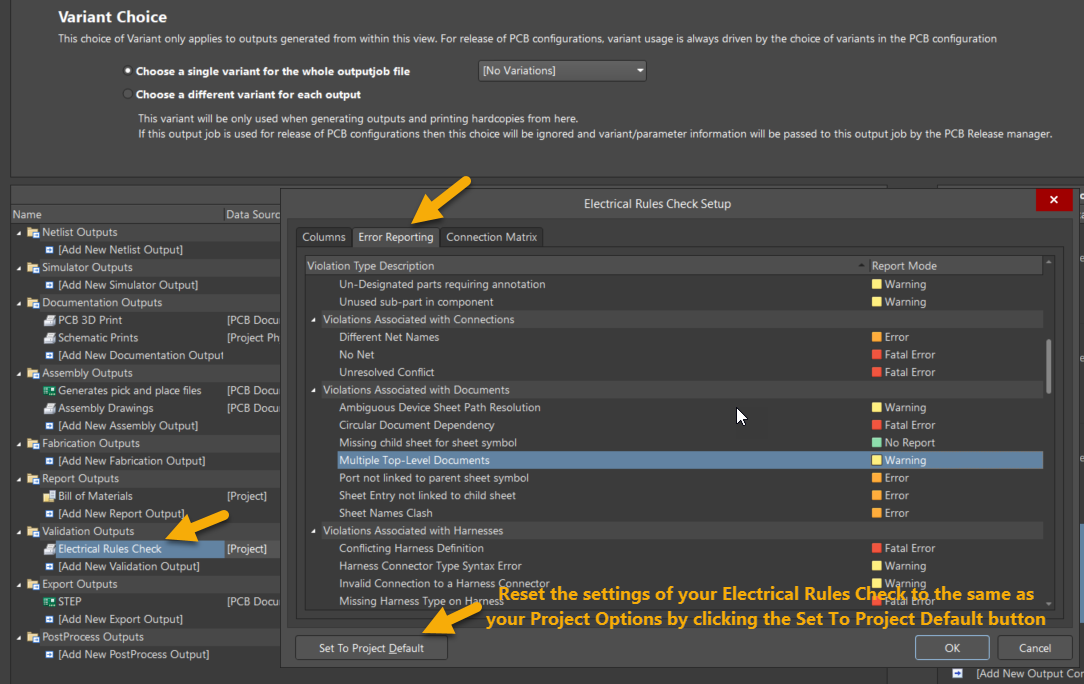Switch to the Error Reporting tab
This screenshot has width=1084, height=684.
tap(395, 237)
